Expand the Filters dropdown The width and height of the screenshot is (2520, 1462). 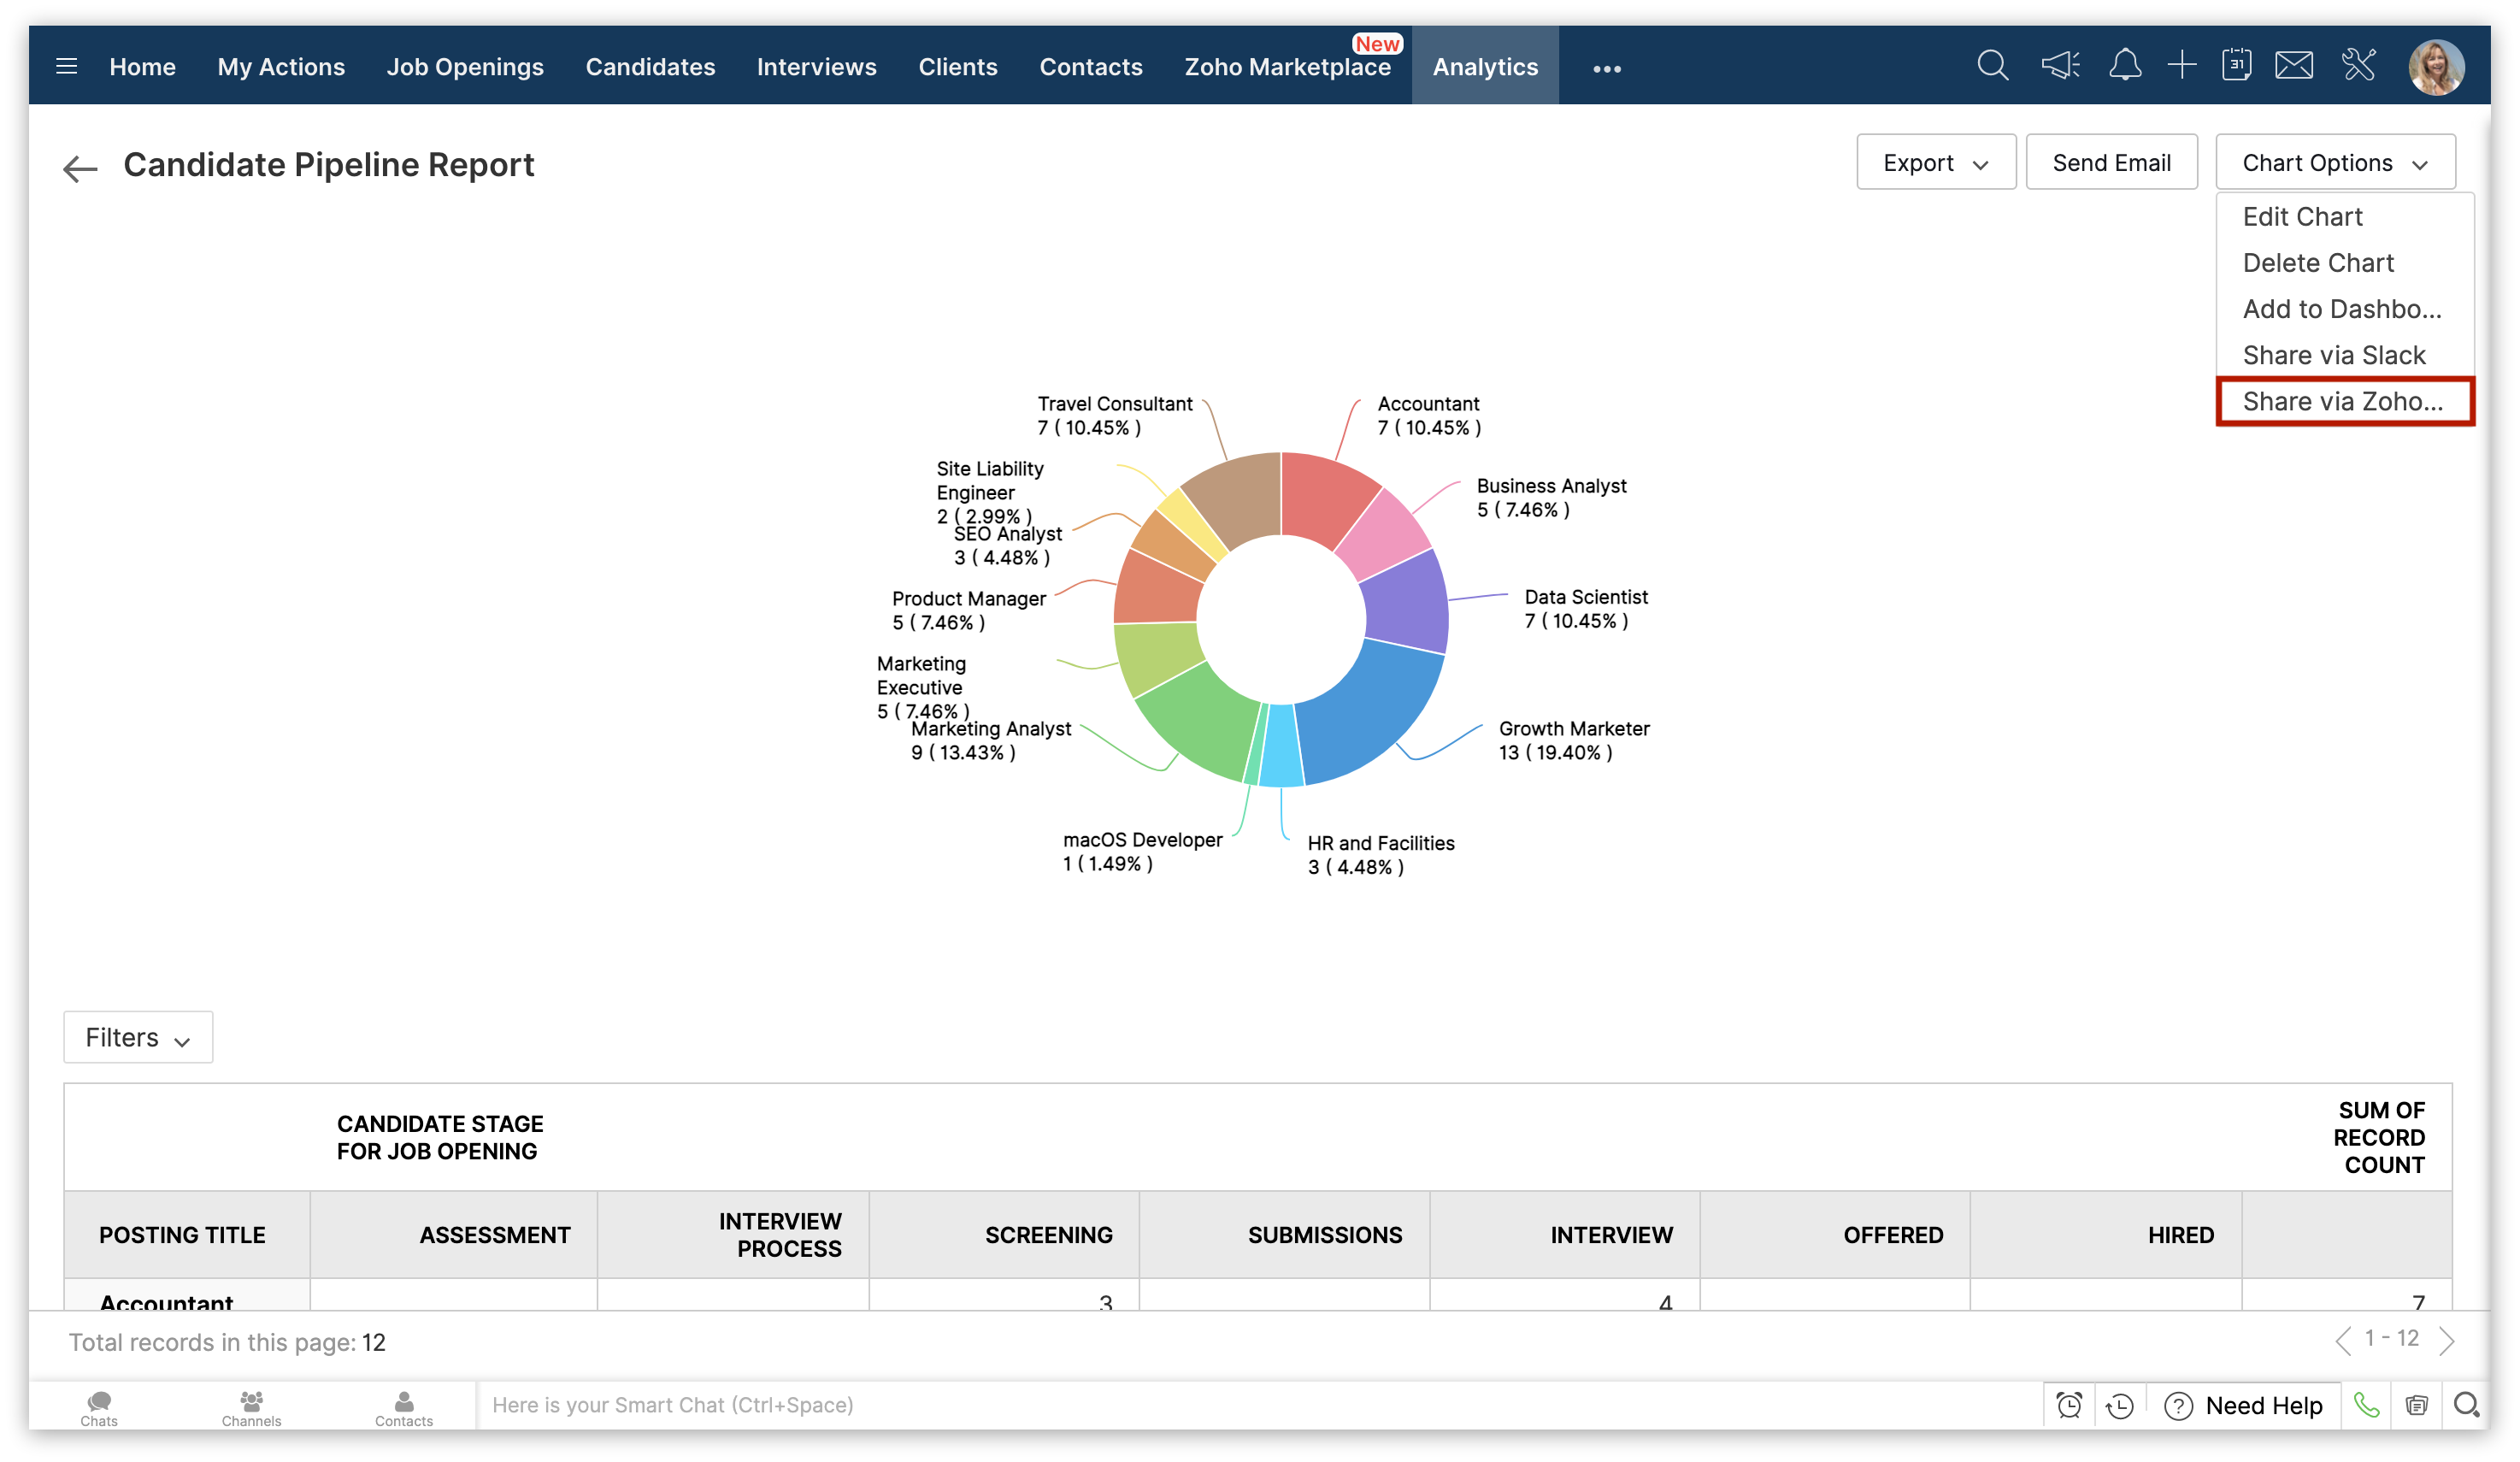coord(138,1037)
